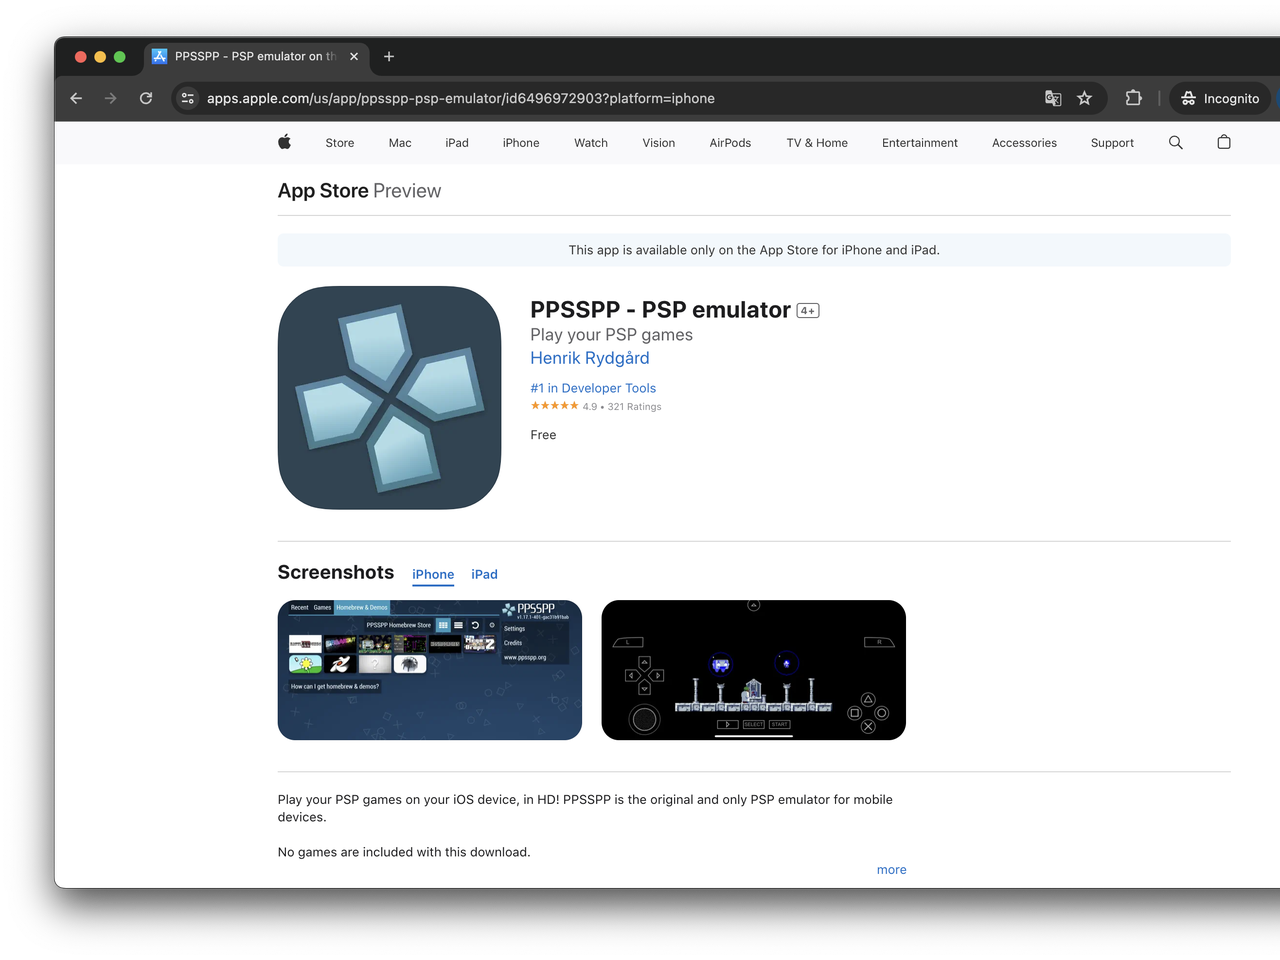Expand description with more link
Image resolution: width=1280 pixels, height=960 pixels.
coord(892,870)
